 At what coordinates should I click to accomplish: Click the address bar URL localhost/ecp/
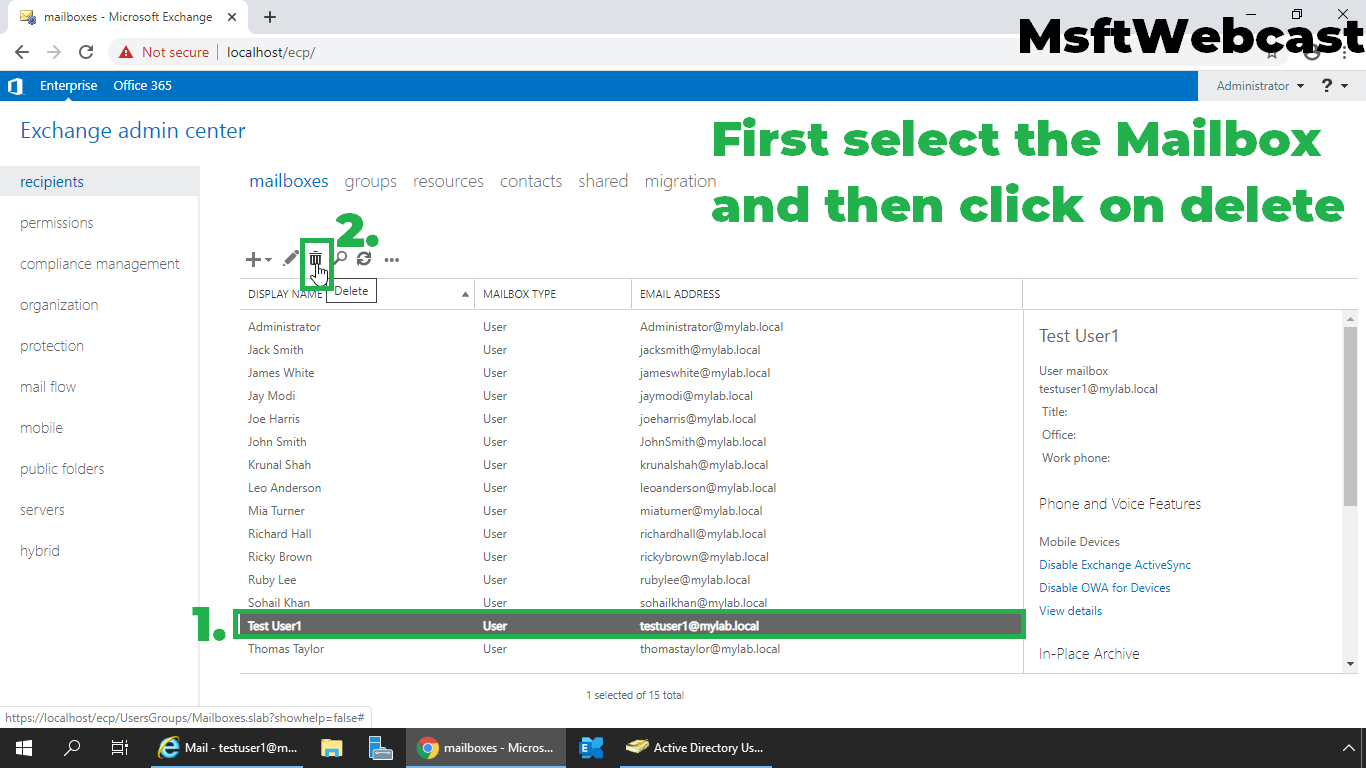pyautogui.click(x=271, y=52)
